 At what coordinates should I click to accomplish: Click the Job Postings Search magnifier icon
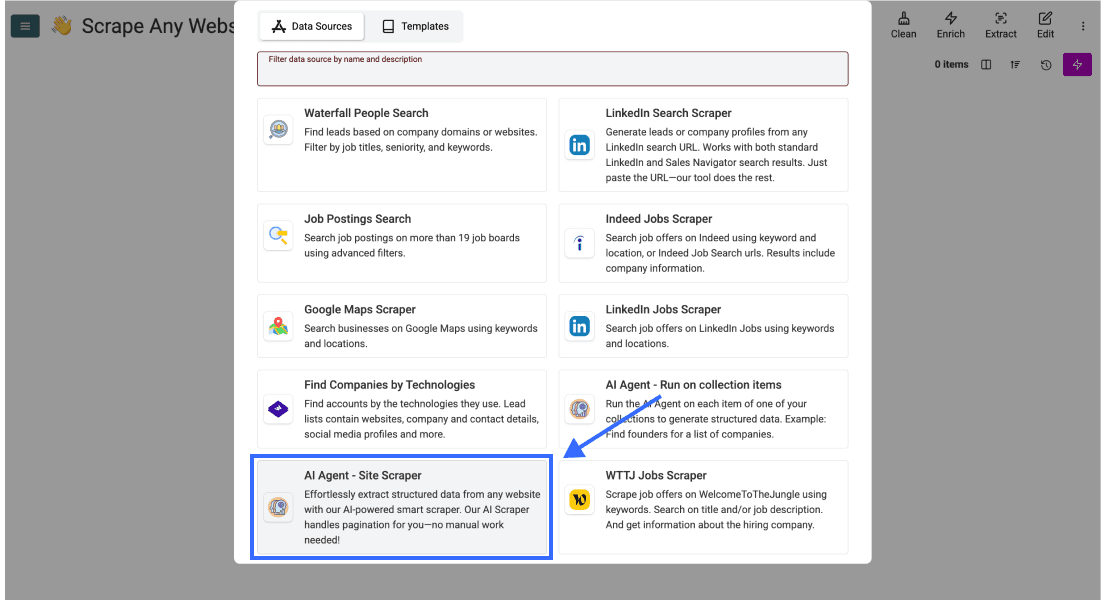coord(278,235)
